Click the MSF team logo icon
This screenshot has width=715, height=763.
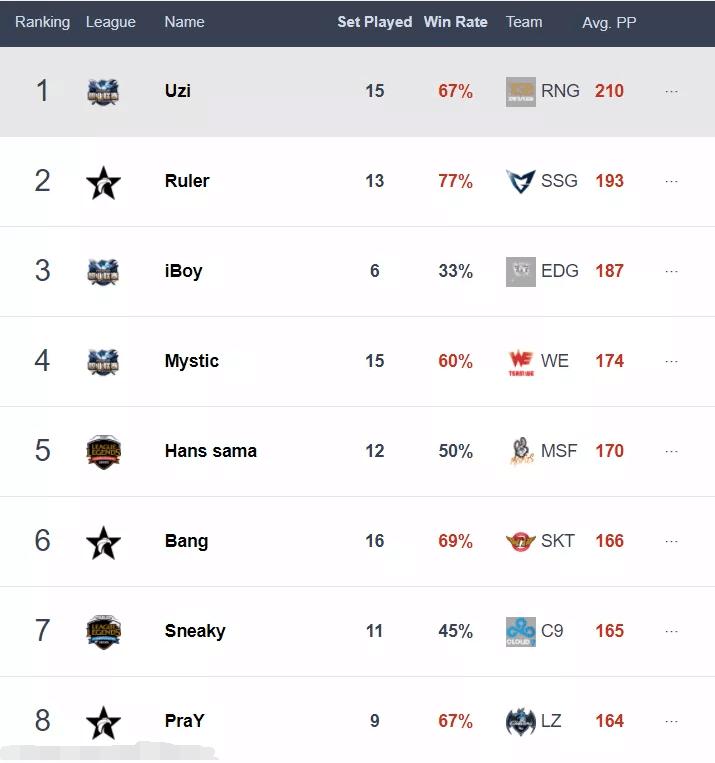[x=521, y=451]
